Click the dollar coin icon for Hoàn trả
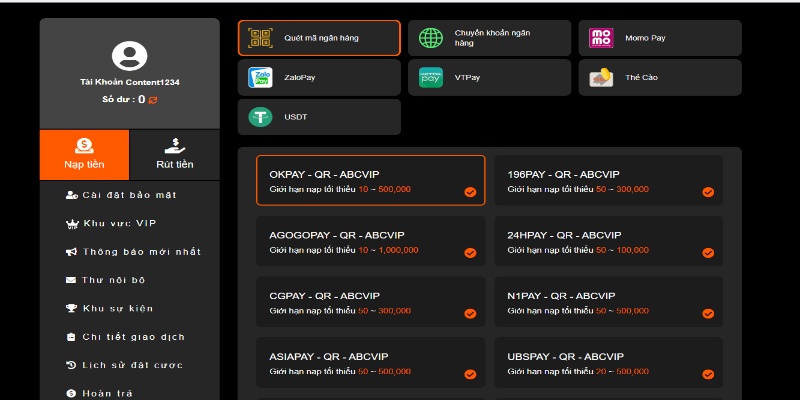 coord(71,393)
